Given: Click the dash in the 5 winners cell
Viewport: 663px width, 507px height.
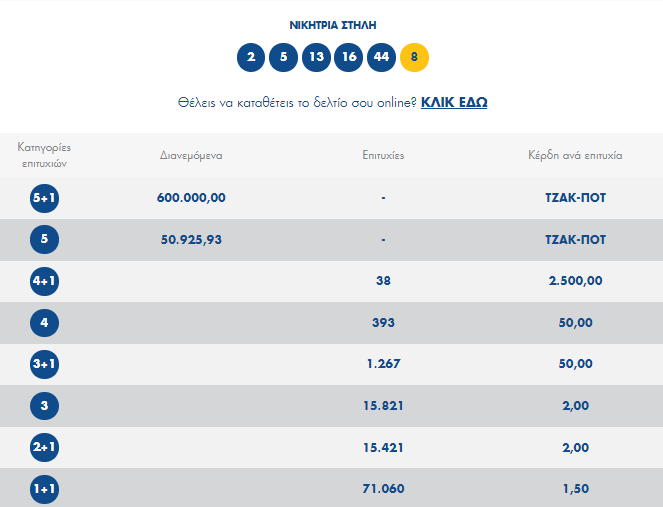Looking at the screenshot, I should pos(383,240).
